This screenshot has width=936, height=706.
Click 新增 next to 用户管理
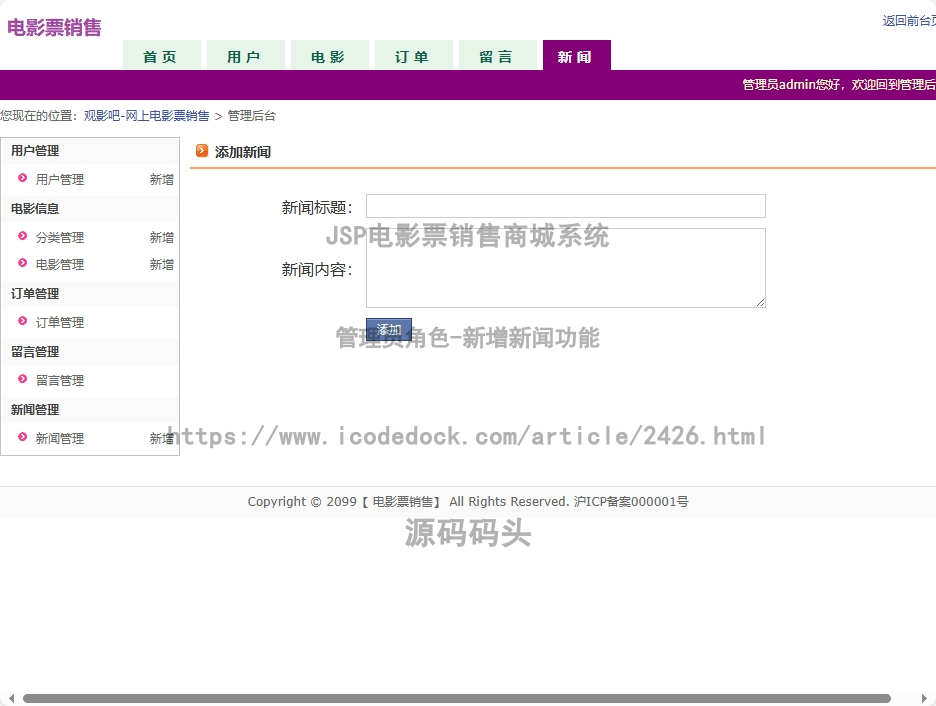(161, 179)
